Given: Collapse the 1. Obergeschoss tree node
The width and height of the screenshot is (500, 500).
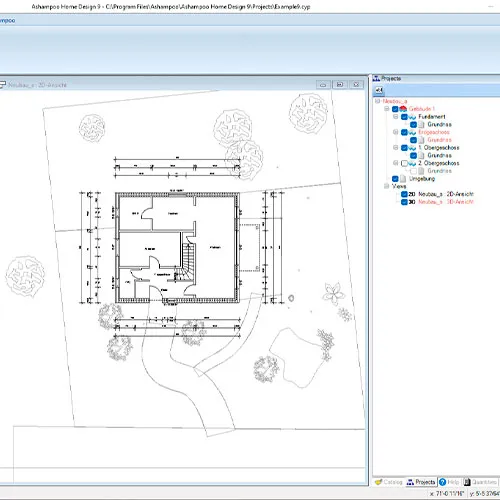Looking at the screenshot, I should 395,147.
